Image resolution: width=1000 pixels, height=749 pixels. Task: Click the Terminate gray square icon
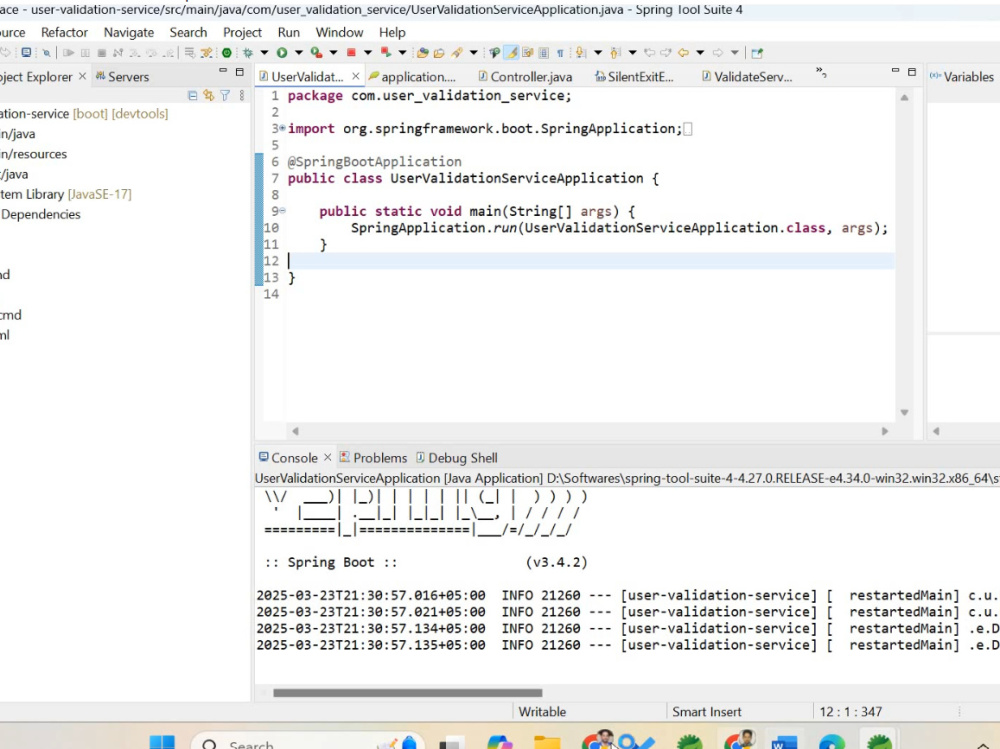tap(101, 53)
